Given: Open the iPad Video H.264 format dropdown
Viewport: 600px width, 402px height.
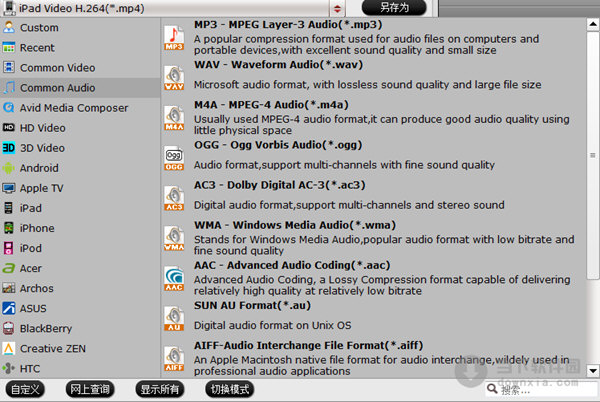Looking at the screenshot, I should [x=173, y=8].
